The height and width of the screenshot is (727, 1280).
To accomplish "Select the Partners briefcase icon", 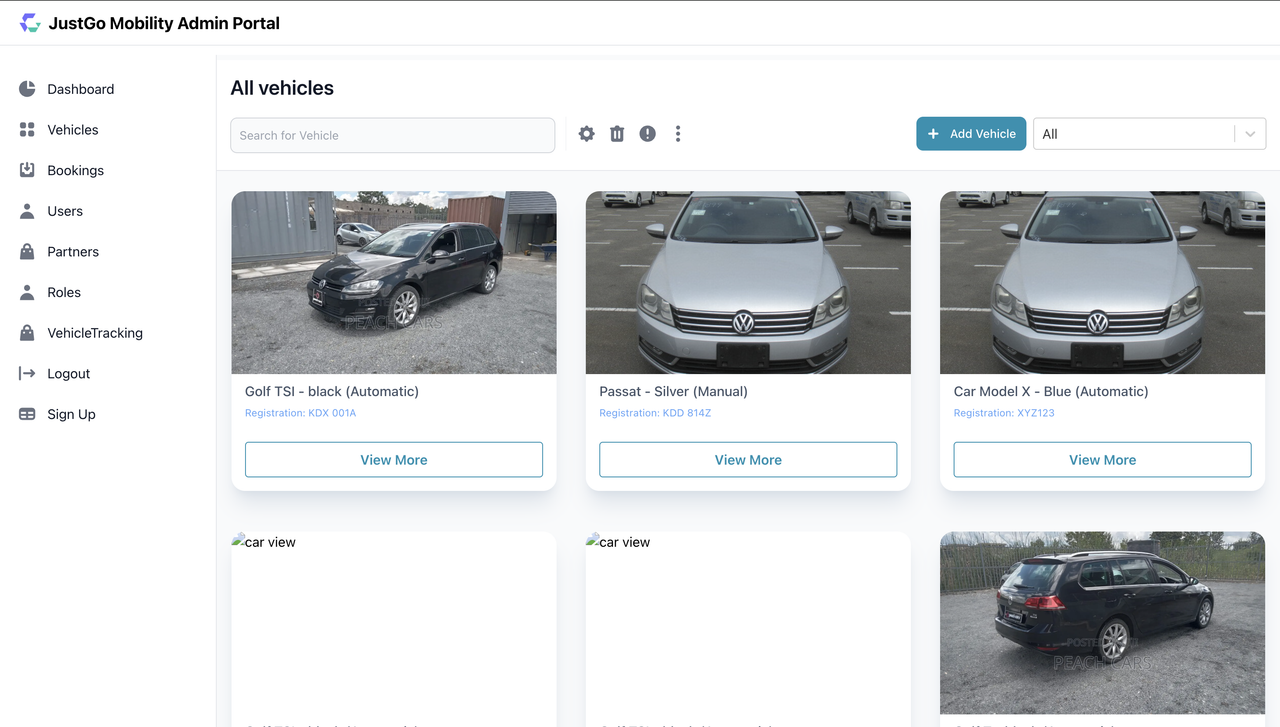I will pos(26,251).
